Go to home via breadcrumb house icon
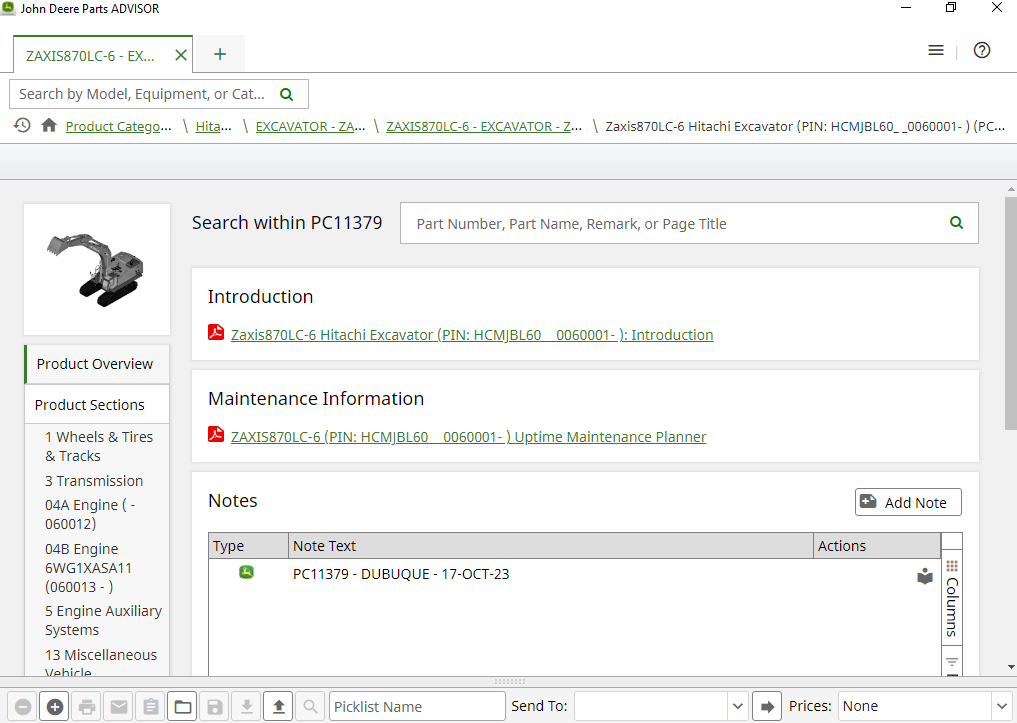 coord(49,126)
